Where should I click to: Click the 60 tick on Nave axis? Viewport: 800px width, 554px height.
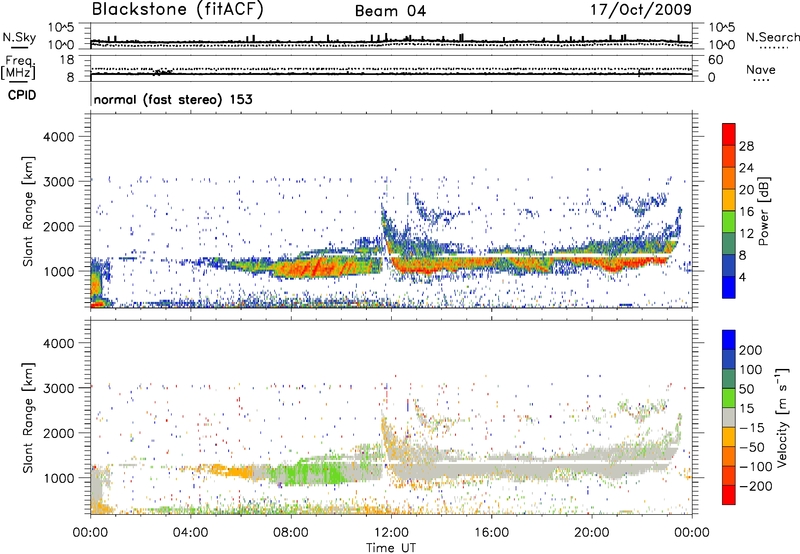pyautogui.click(x=716, y=60)
